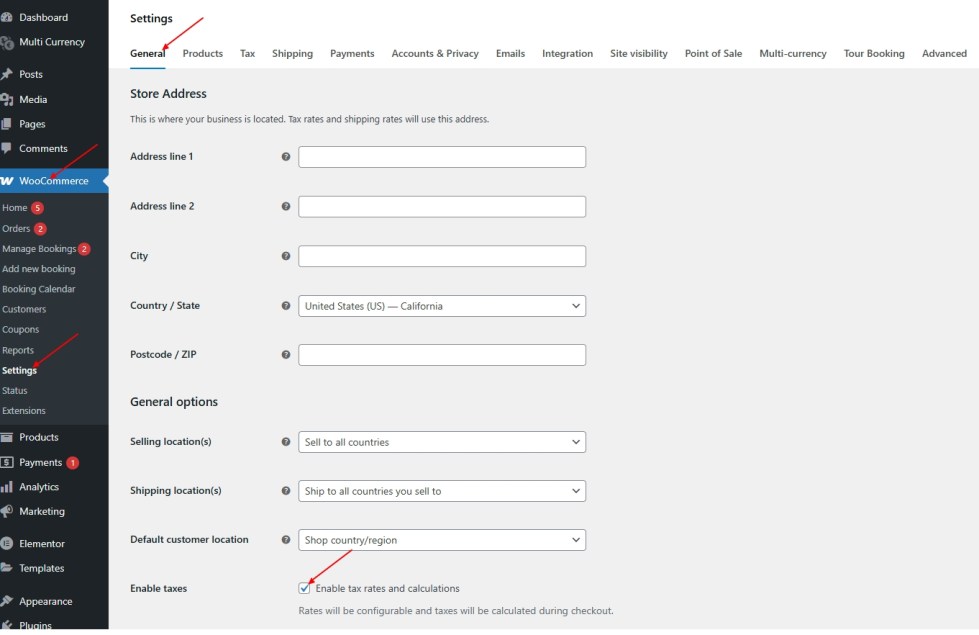Screen dimensions: 979x635
Task: Open Elementor from the sidebar
Action: [41, 544]
